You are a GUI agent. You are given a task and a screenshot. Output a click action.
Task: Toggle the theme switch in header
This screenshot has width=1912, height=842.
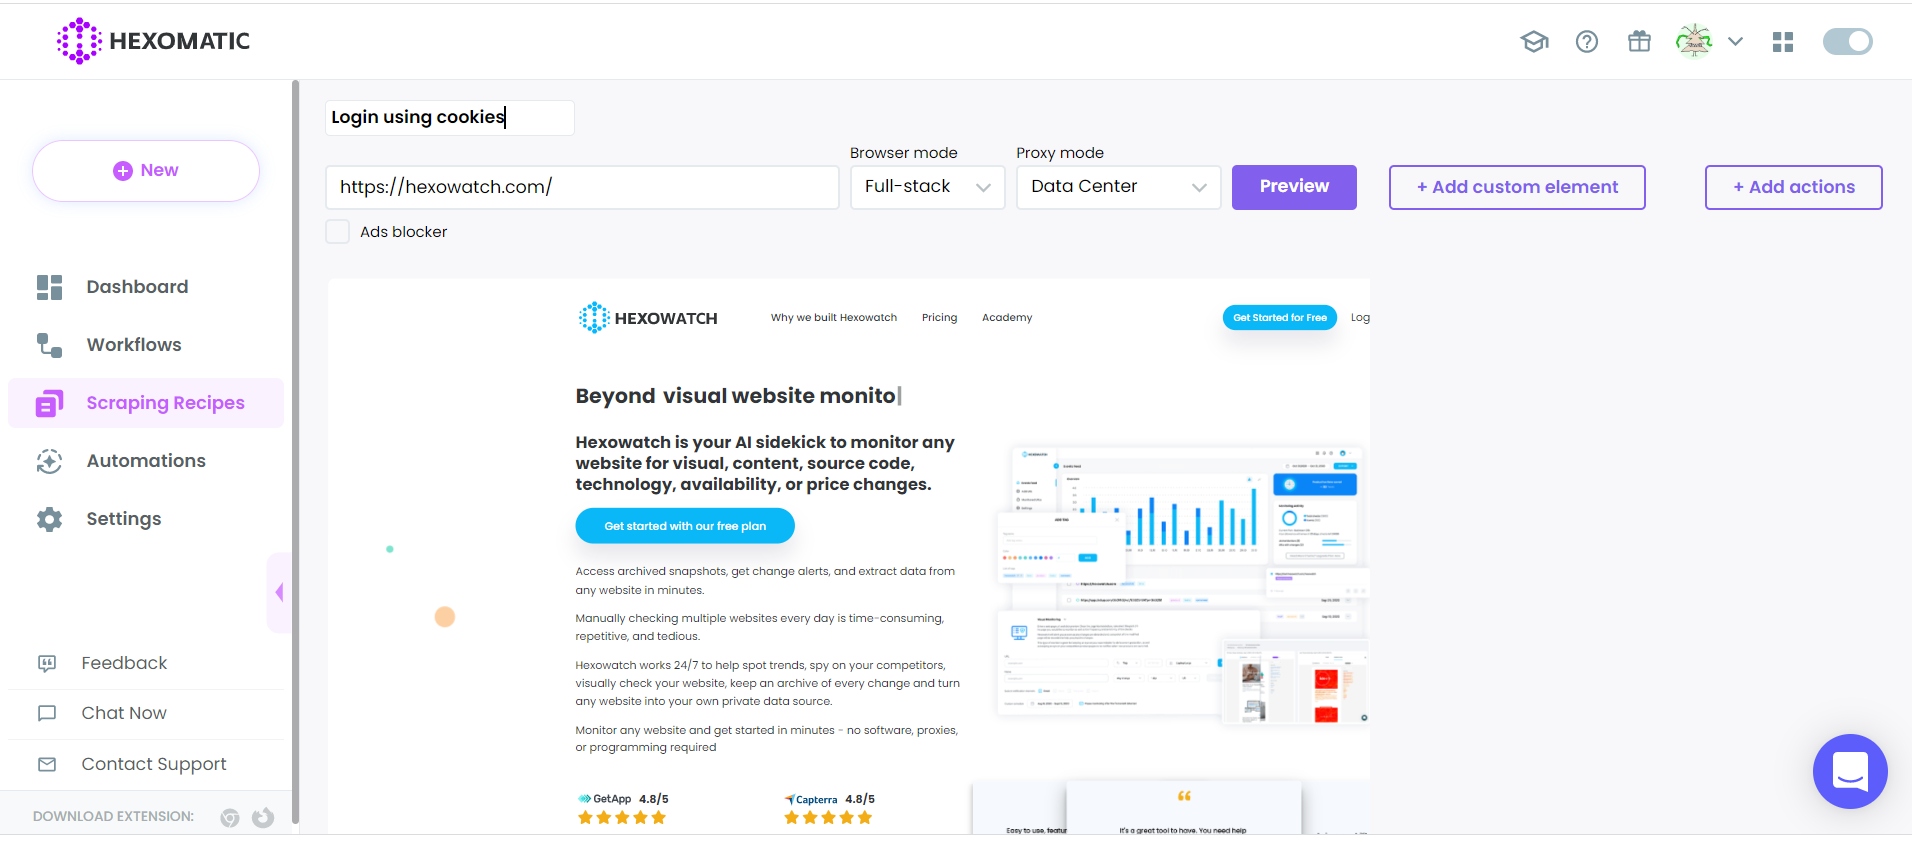pyautogui.click(x=1848, y=41)
